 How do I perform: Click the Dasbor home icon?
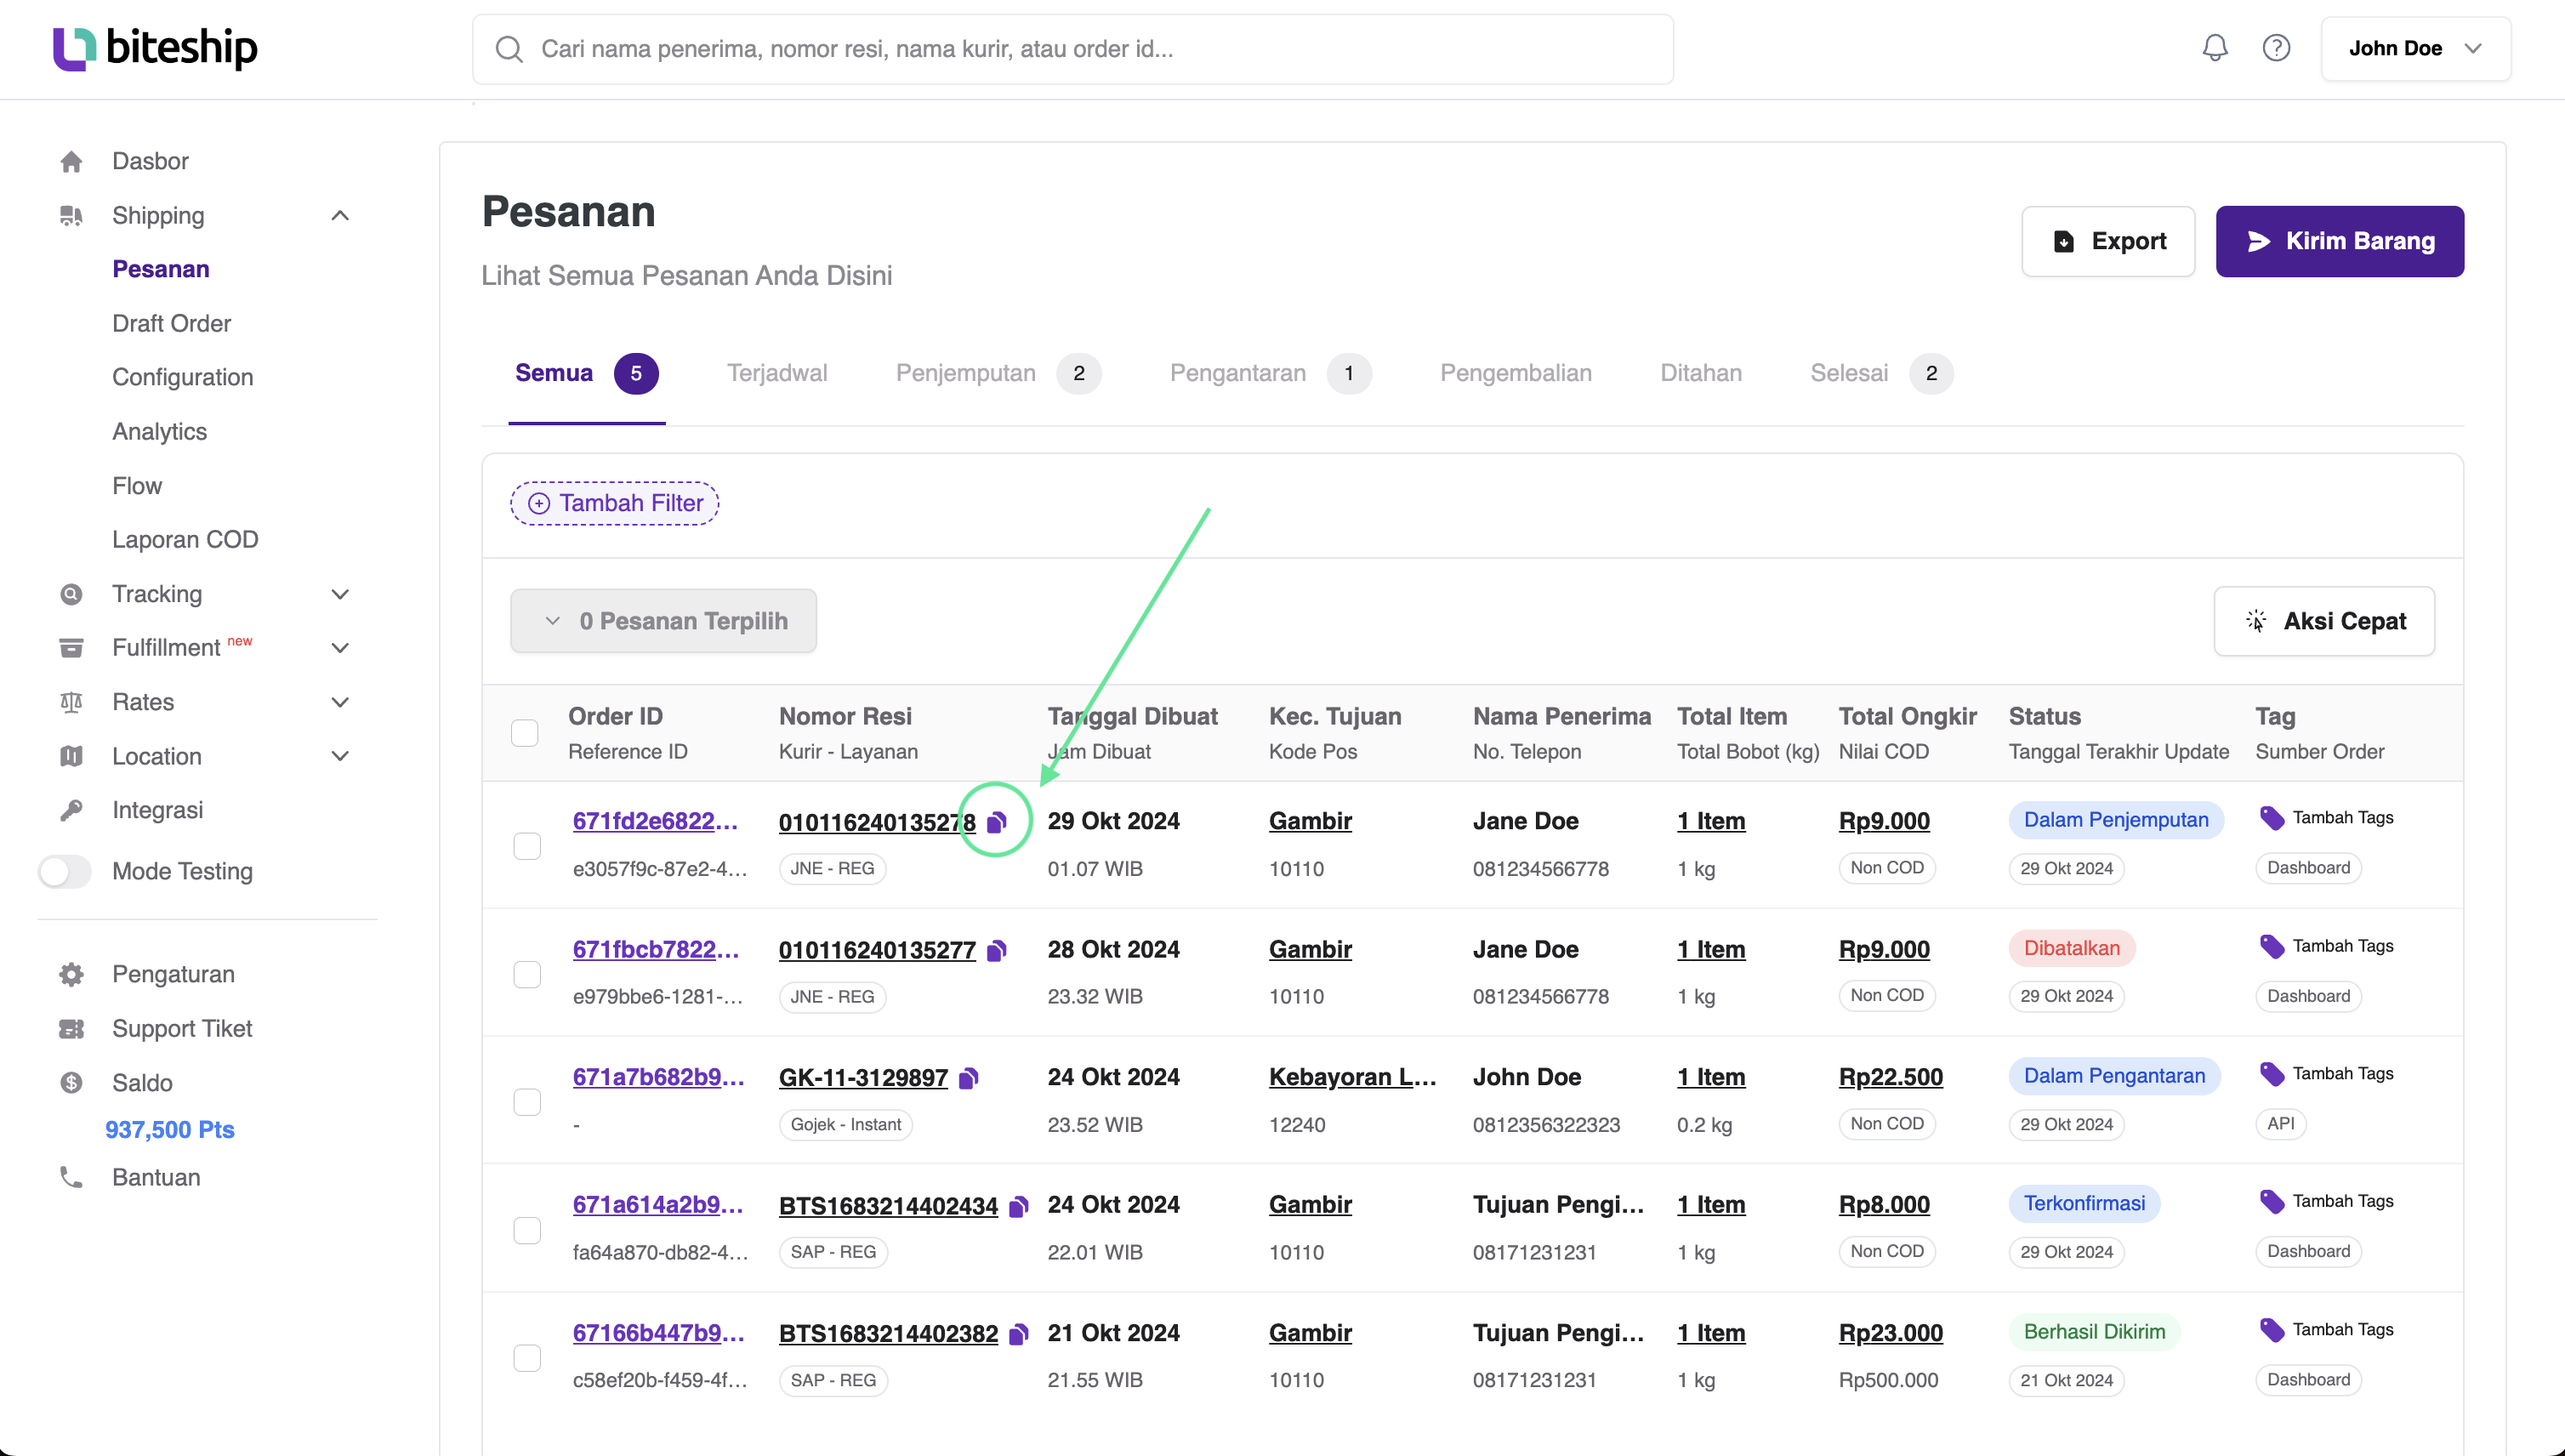click(x=71, y=161)
